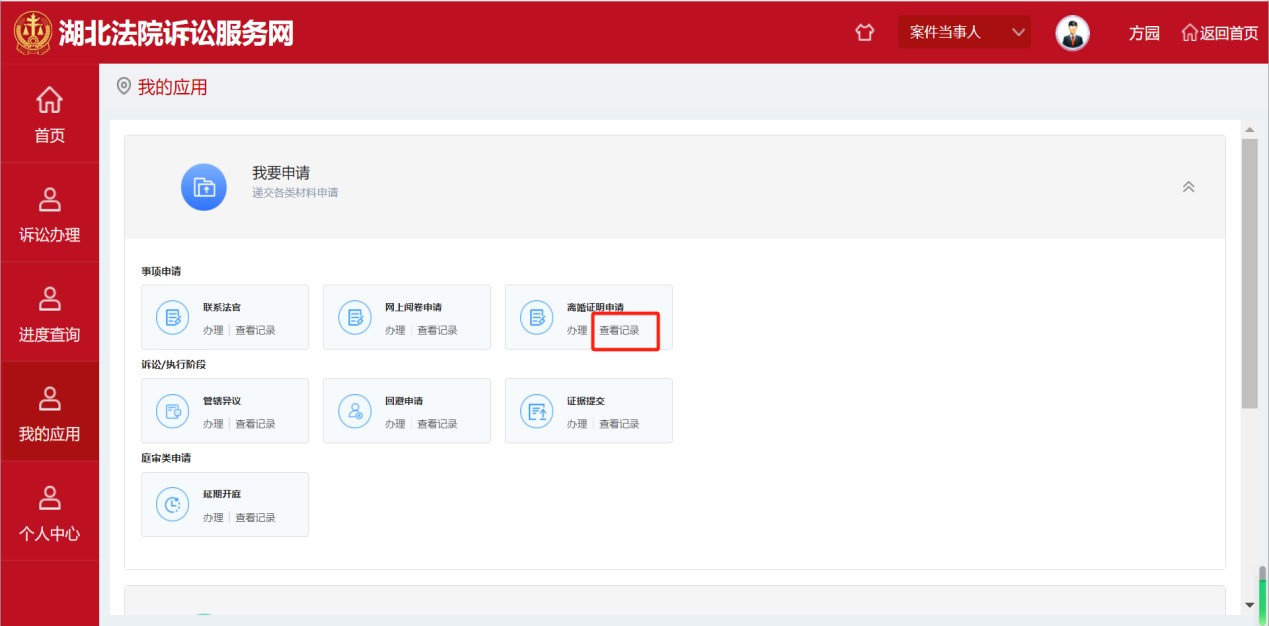The image size is (1269, 626).
Task: Click the 联系法官 document icon
Action: (x=173, y=318)
